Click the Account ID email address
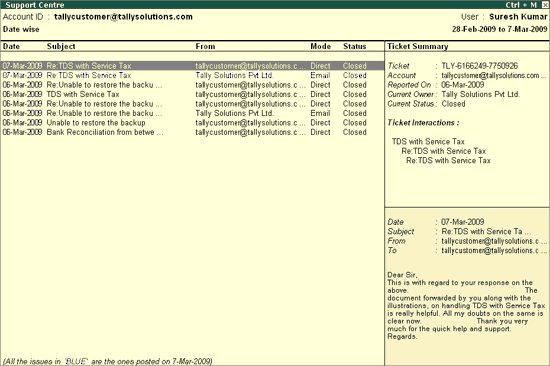Image resolution: width=550 pixels, height=366 pixels. [123, 16]
